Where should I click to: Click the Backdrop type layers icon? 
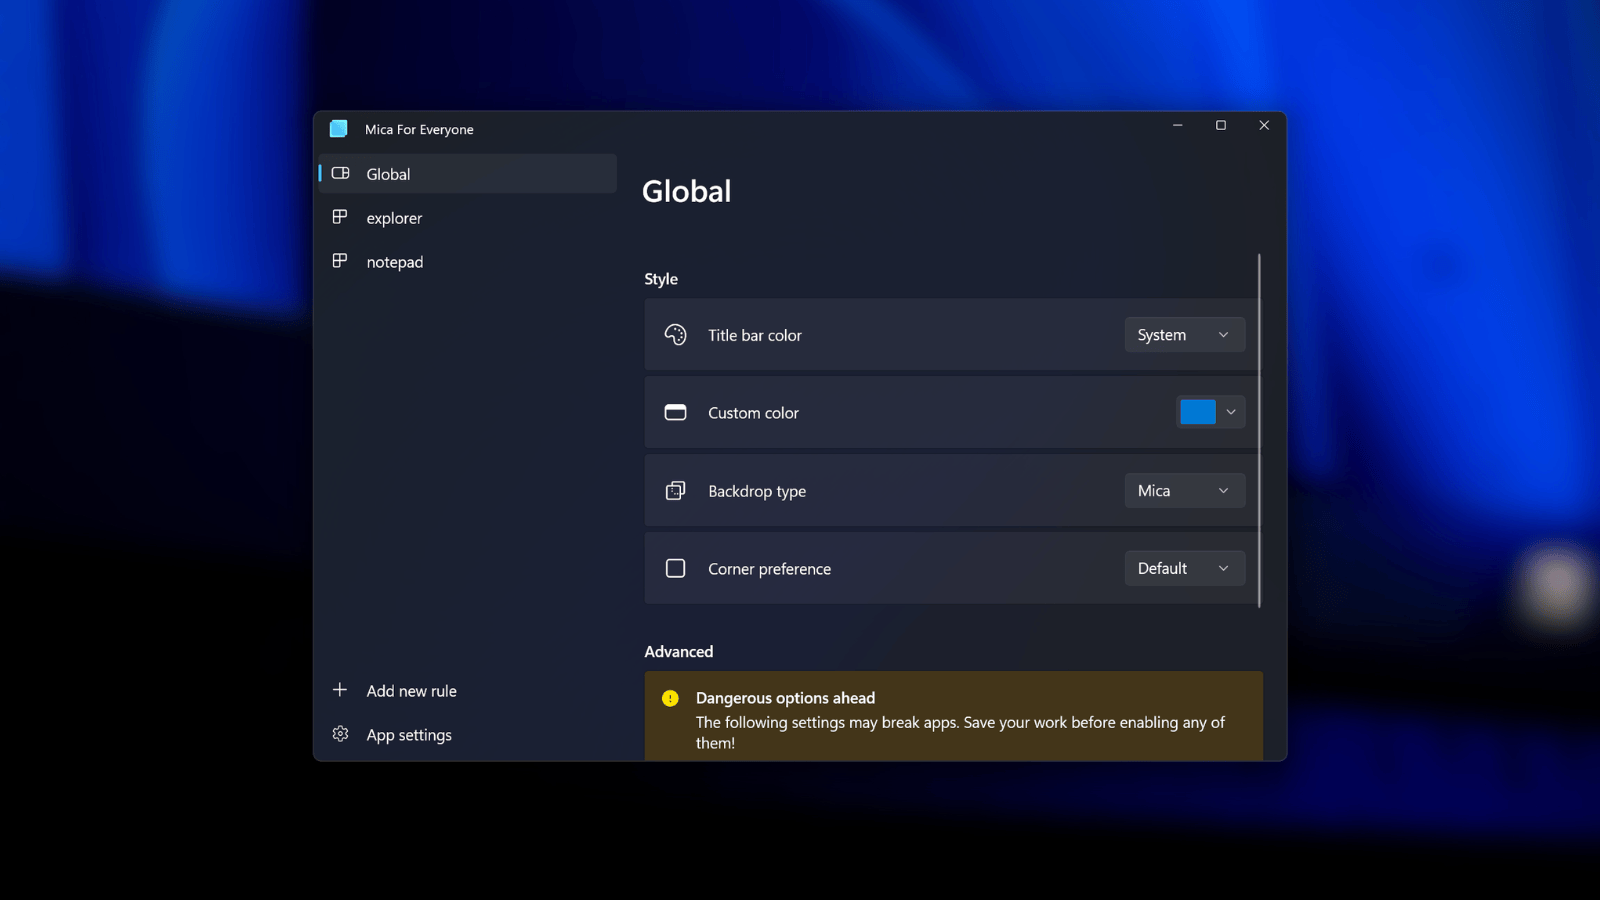[676, 490]
